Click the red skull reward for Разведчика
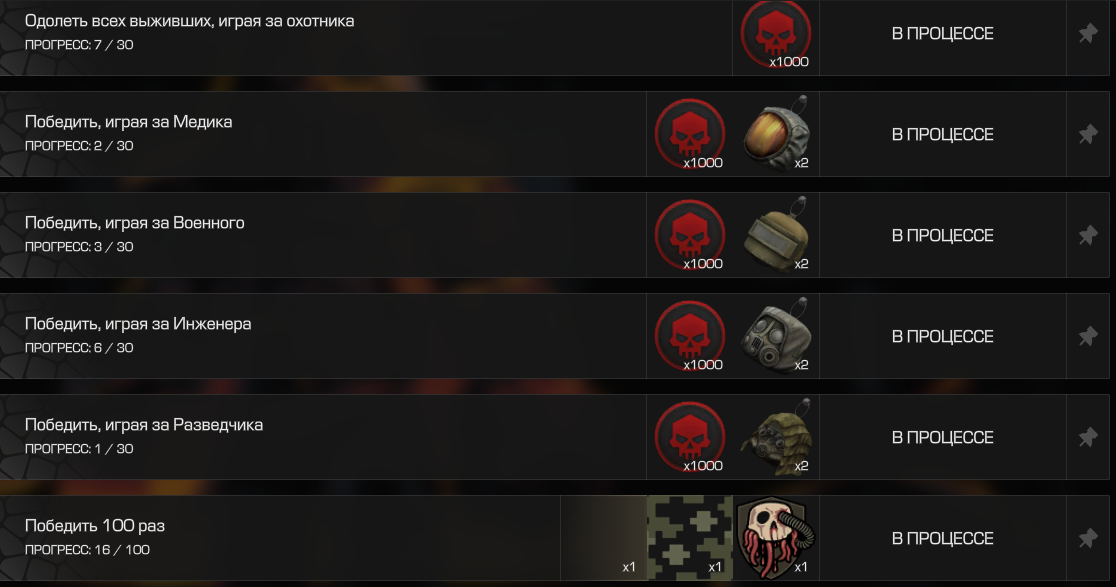 tap(690, 437)
